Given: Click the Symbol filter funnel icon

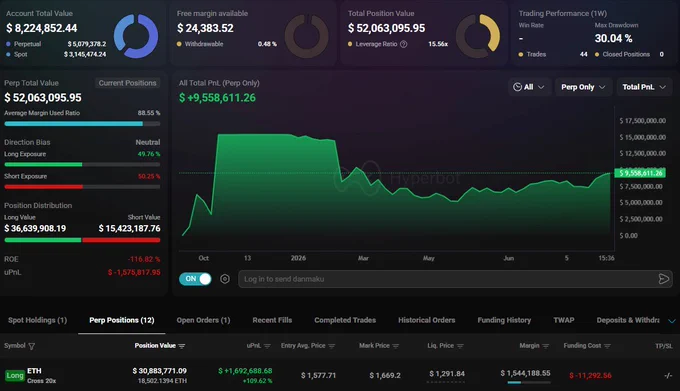Looking at the screenshot, I should [x=32, y=346].
